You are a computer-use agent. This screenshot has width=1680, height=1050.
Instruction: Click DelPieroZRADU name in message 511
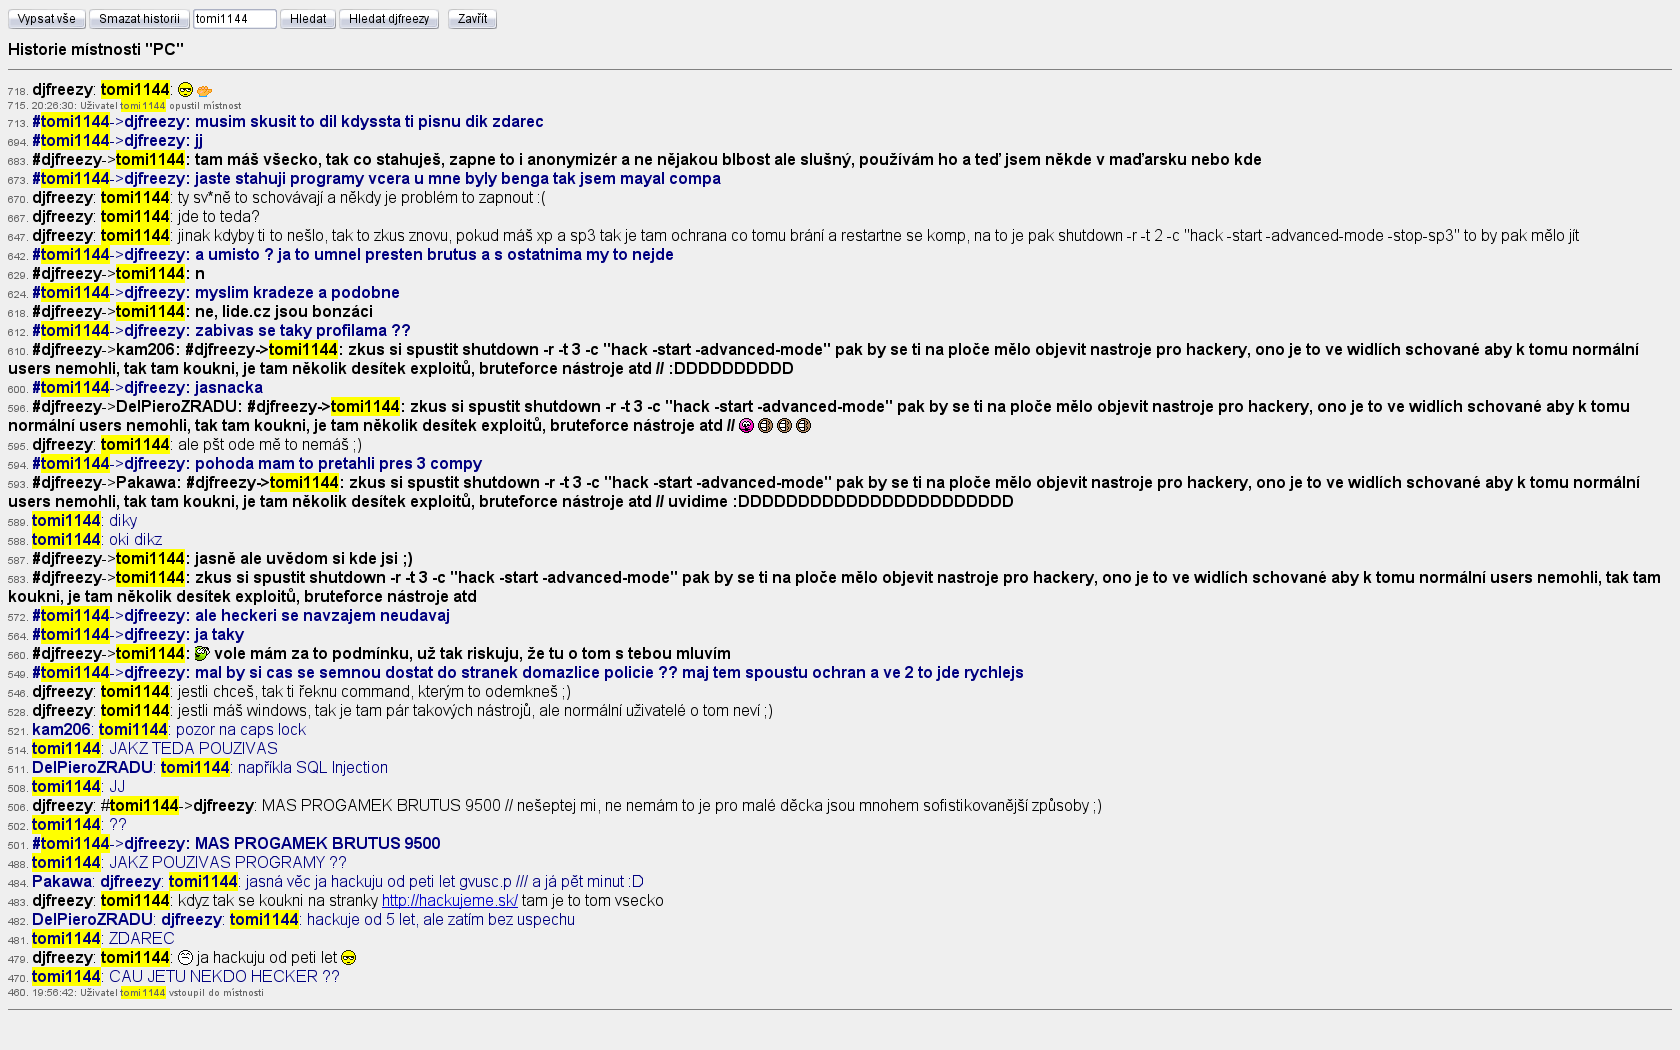(x=92, y=768)
